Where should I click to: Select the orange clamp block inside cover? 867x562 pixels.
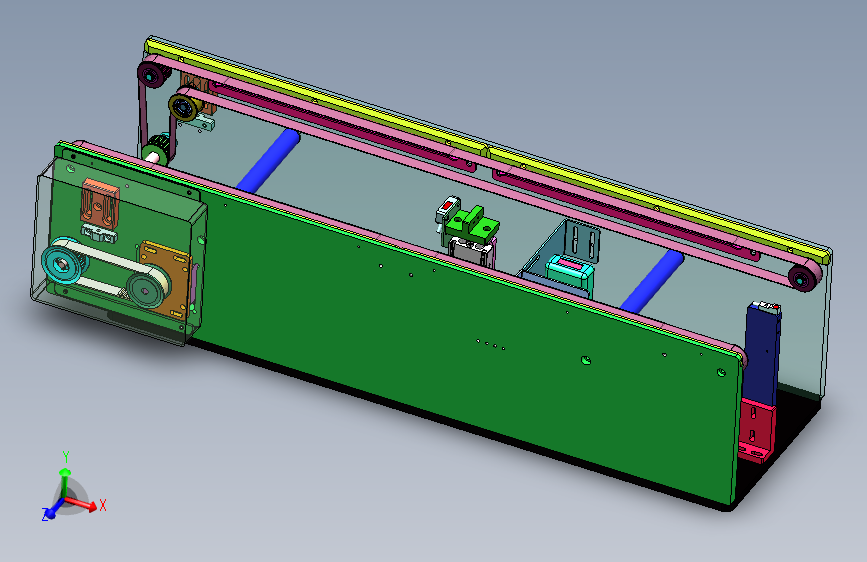100,203
